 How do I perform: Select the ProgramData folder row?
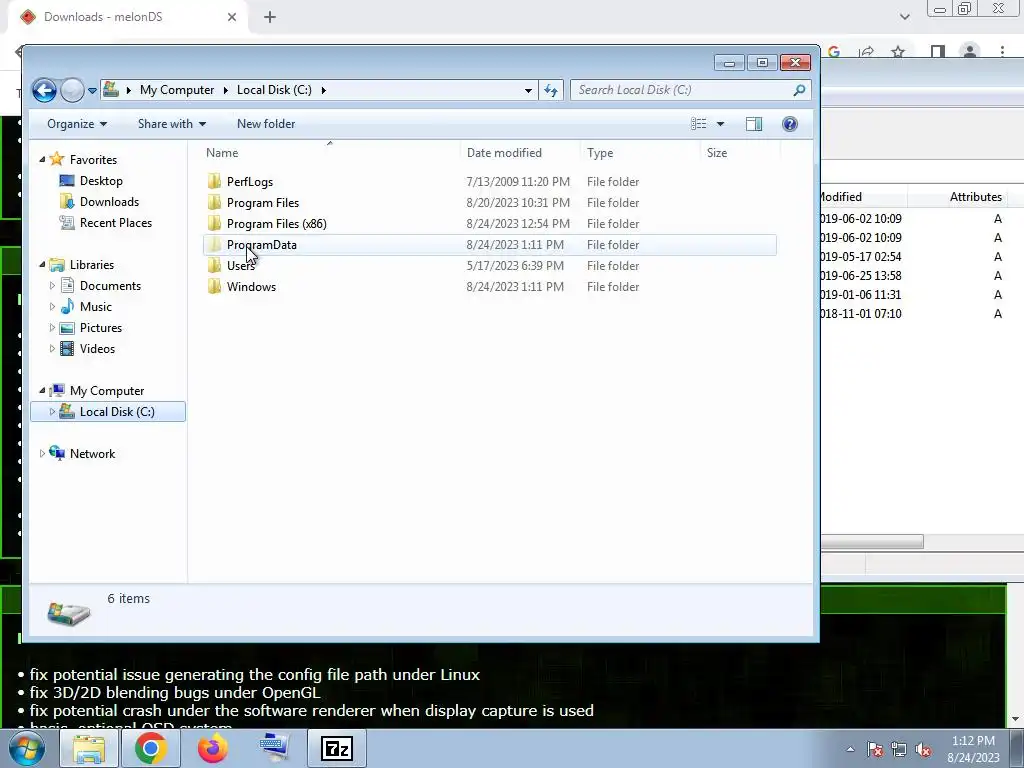490,245
